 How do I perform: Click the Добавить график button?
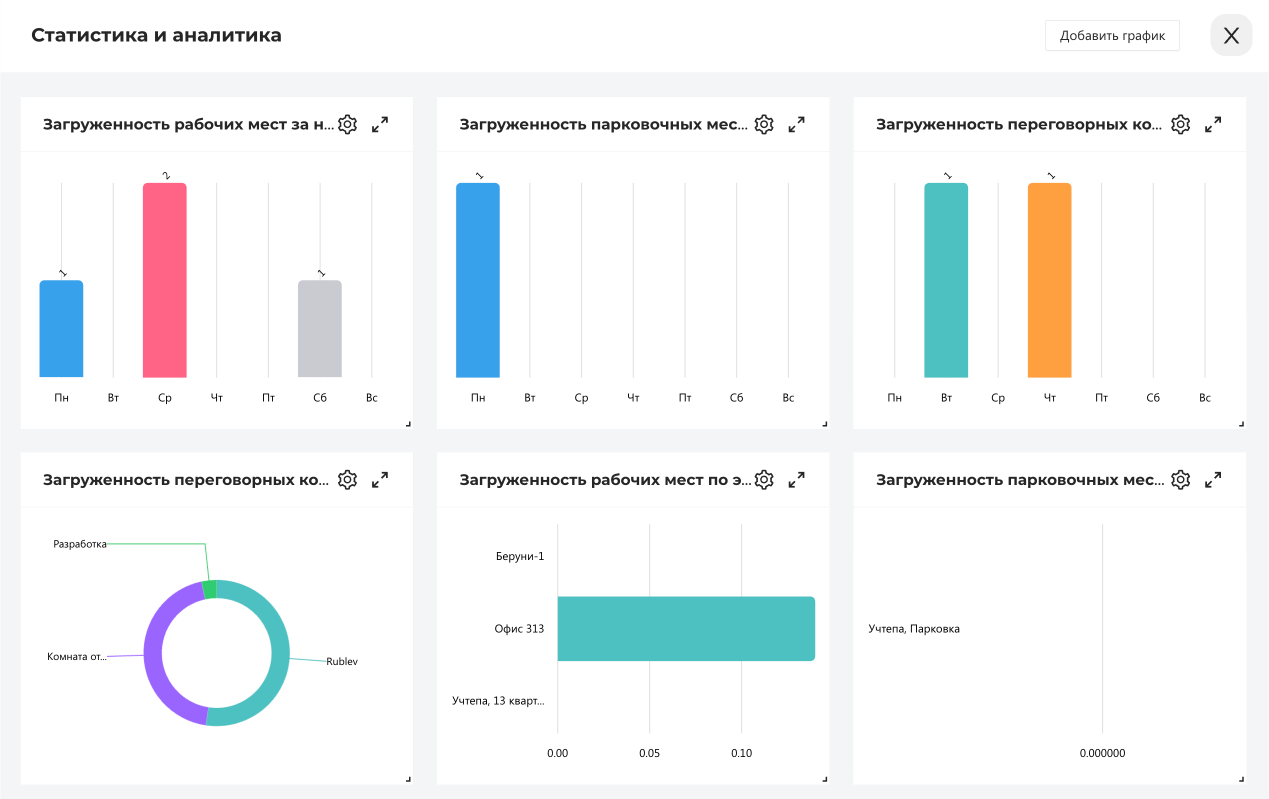tap(1112, 36)
